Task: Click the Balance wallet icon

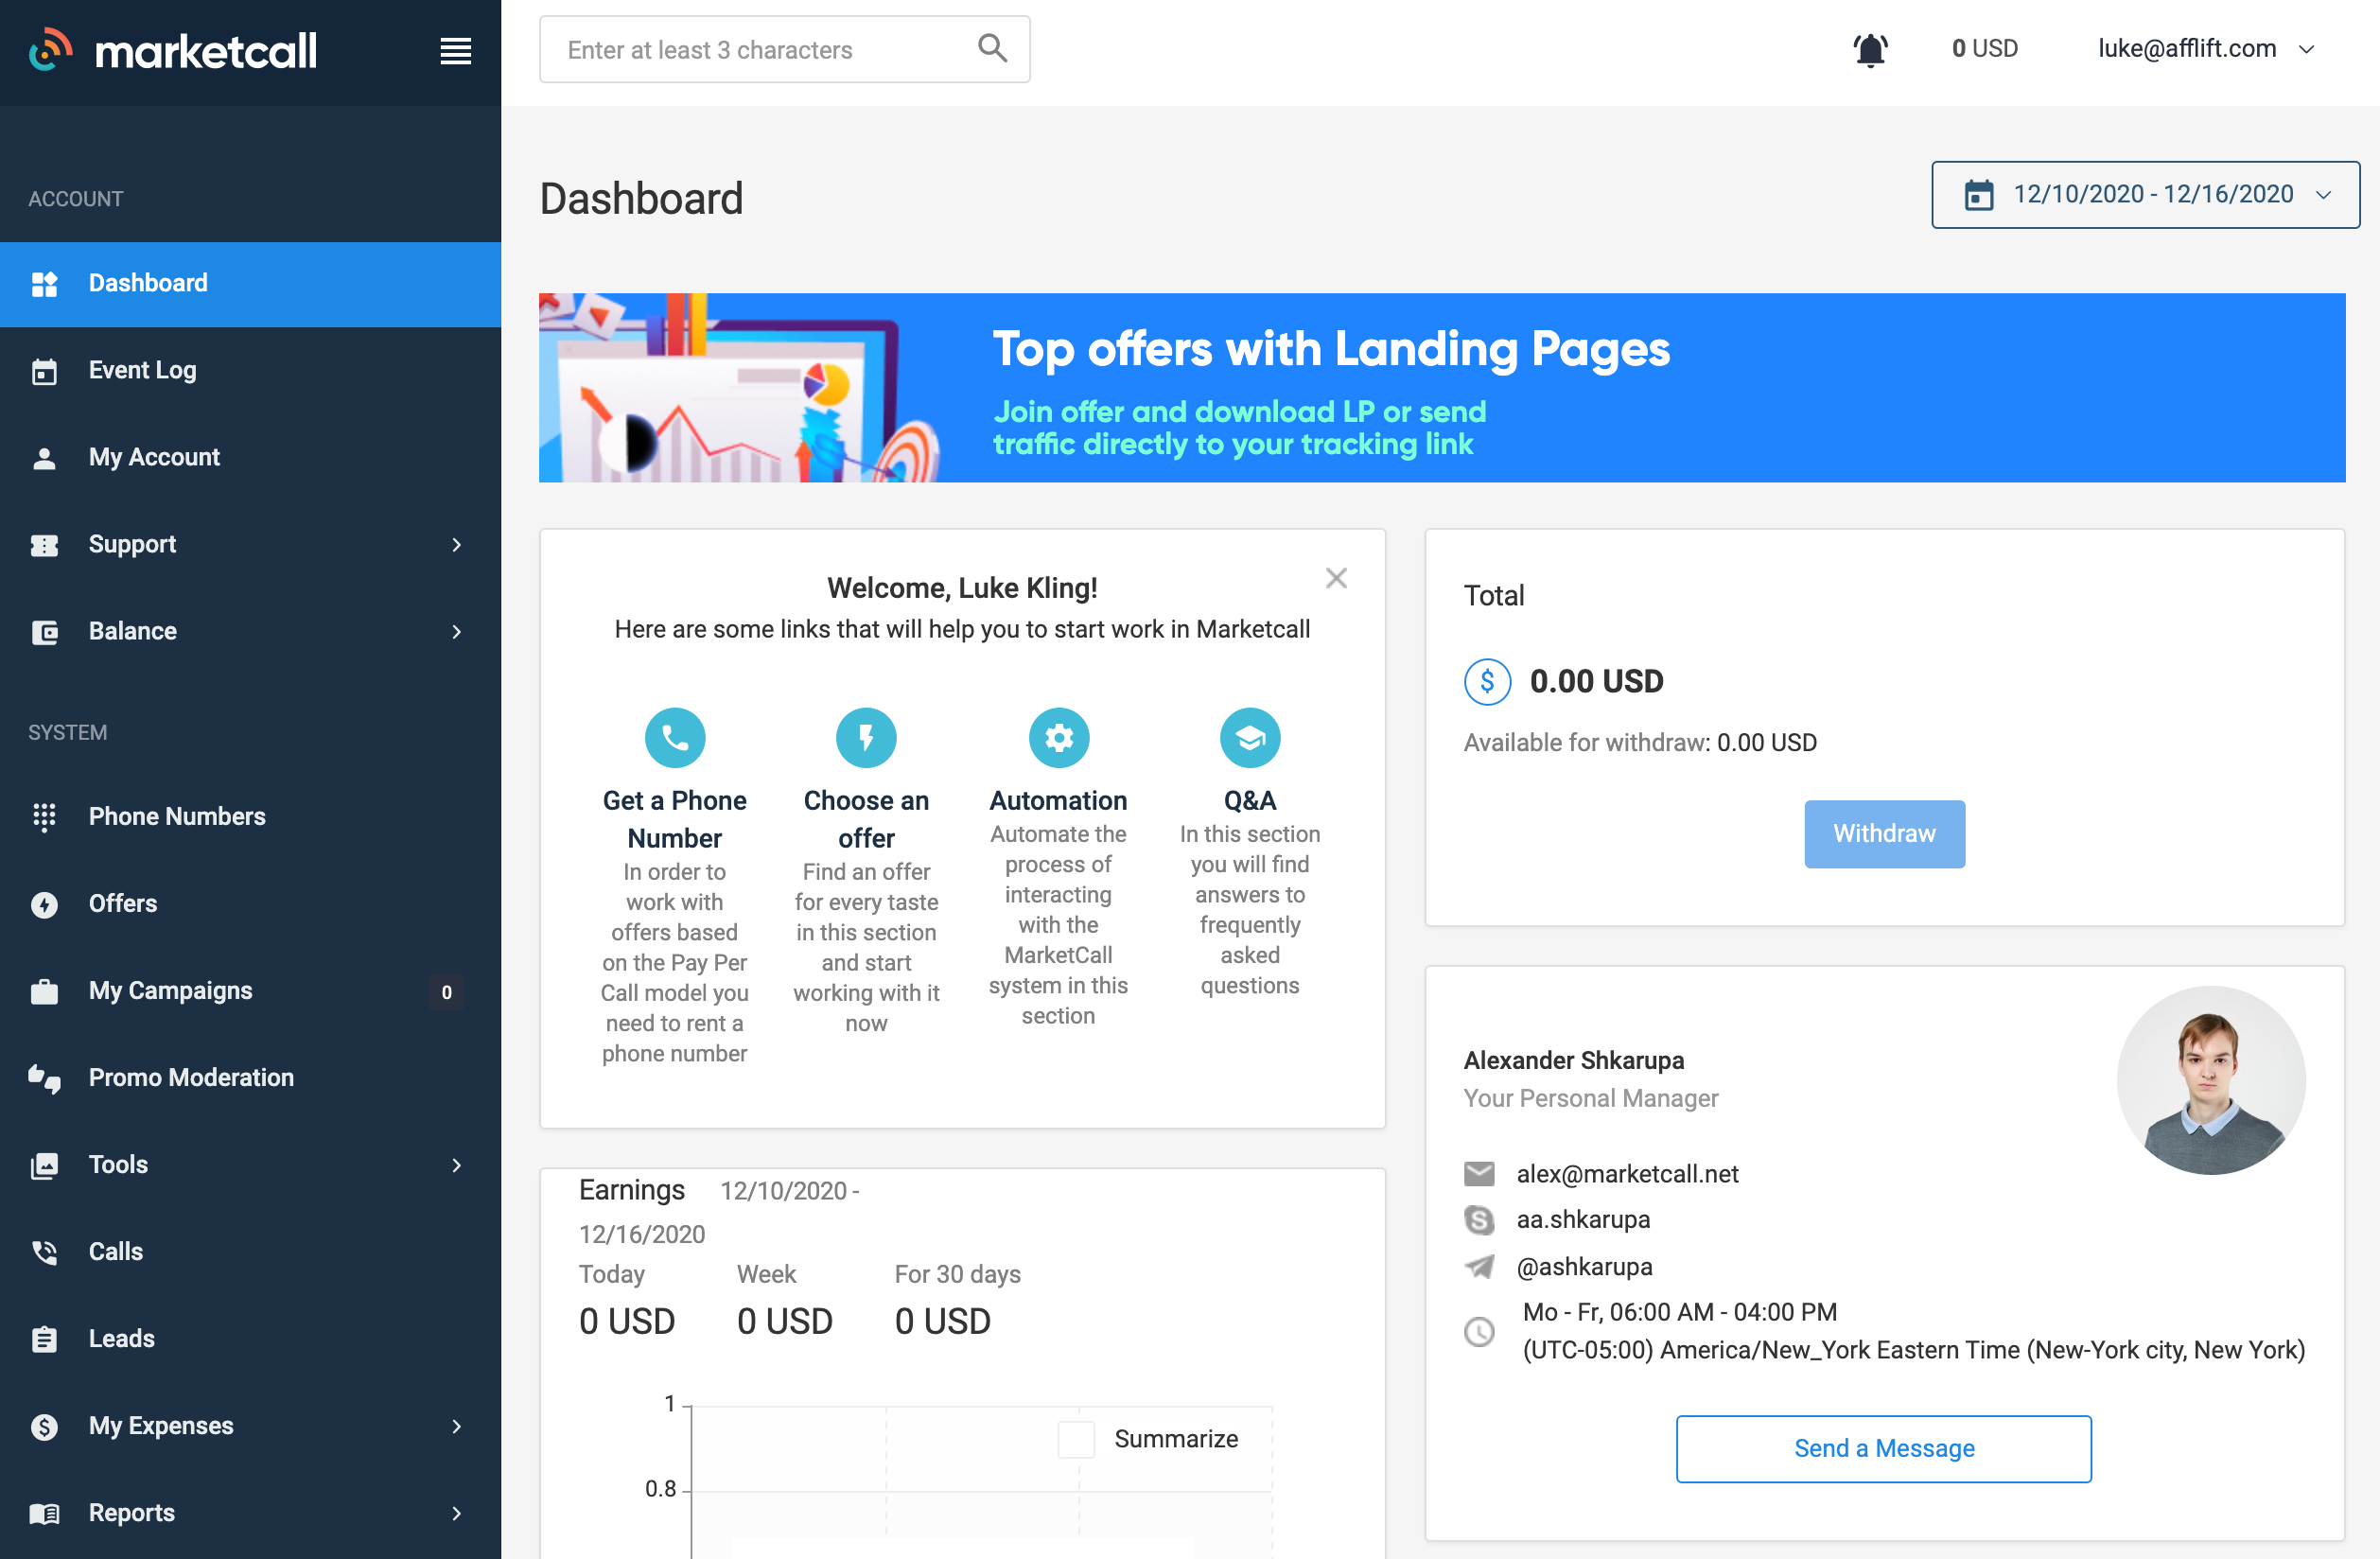Action: 44,632
